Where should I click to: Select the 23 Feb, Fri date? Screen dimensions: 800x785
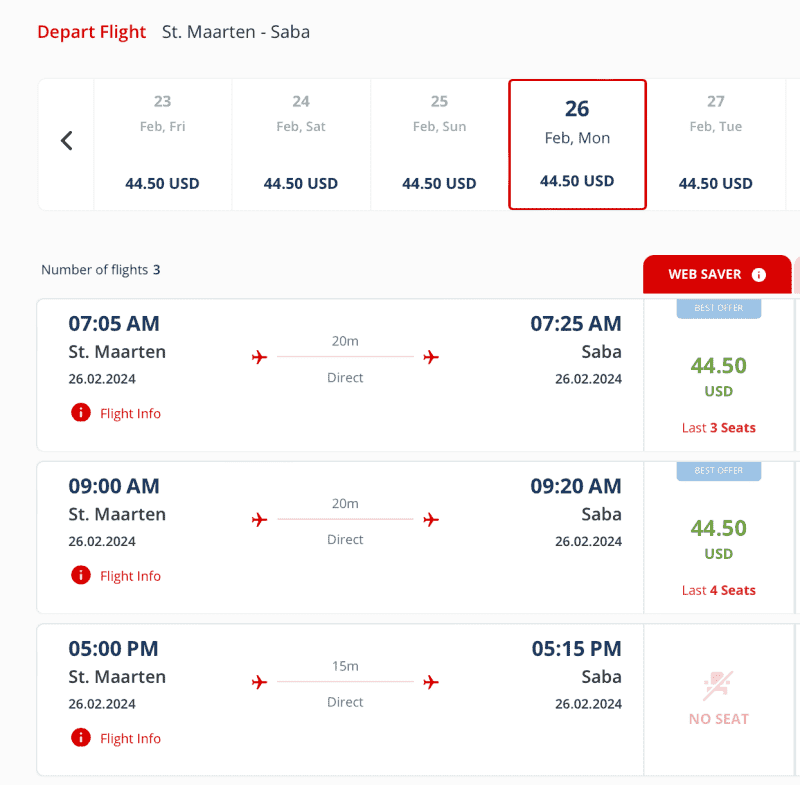pyautogui.click(x=163, y=144)
